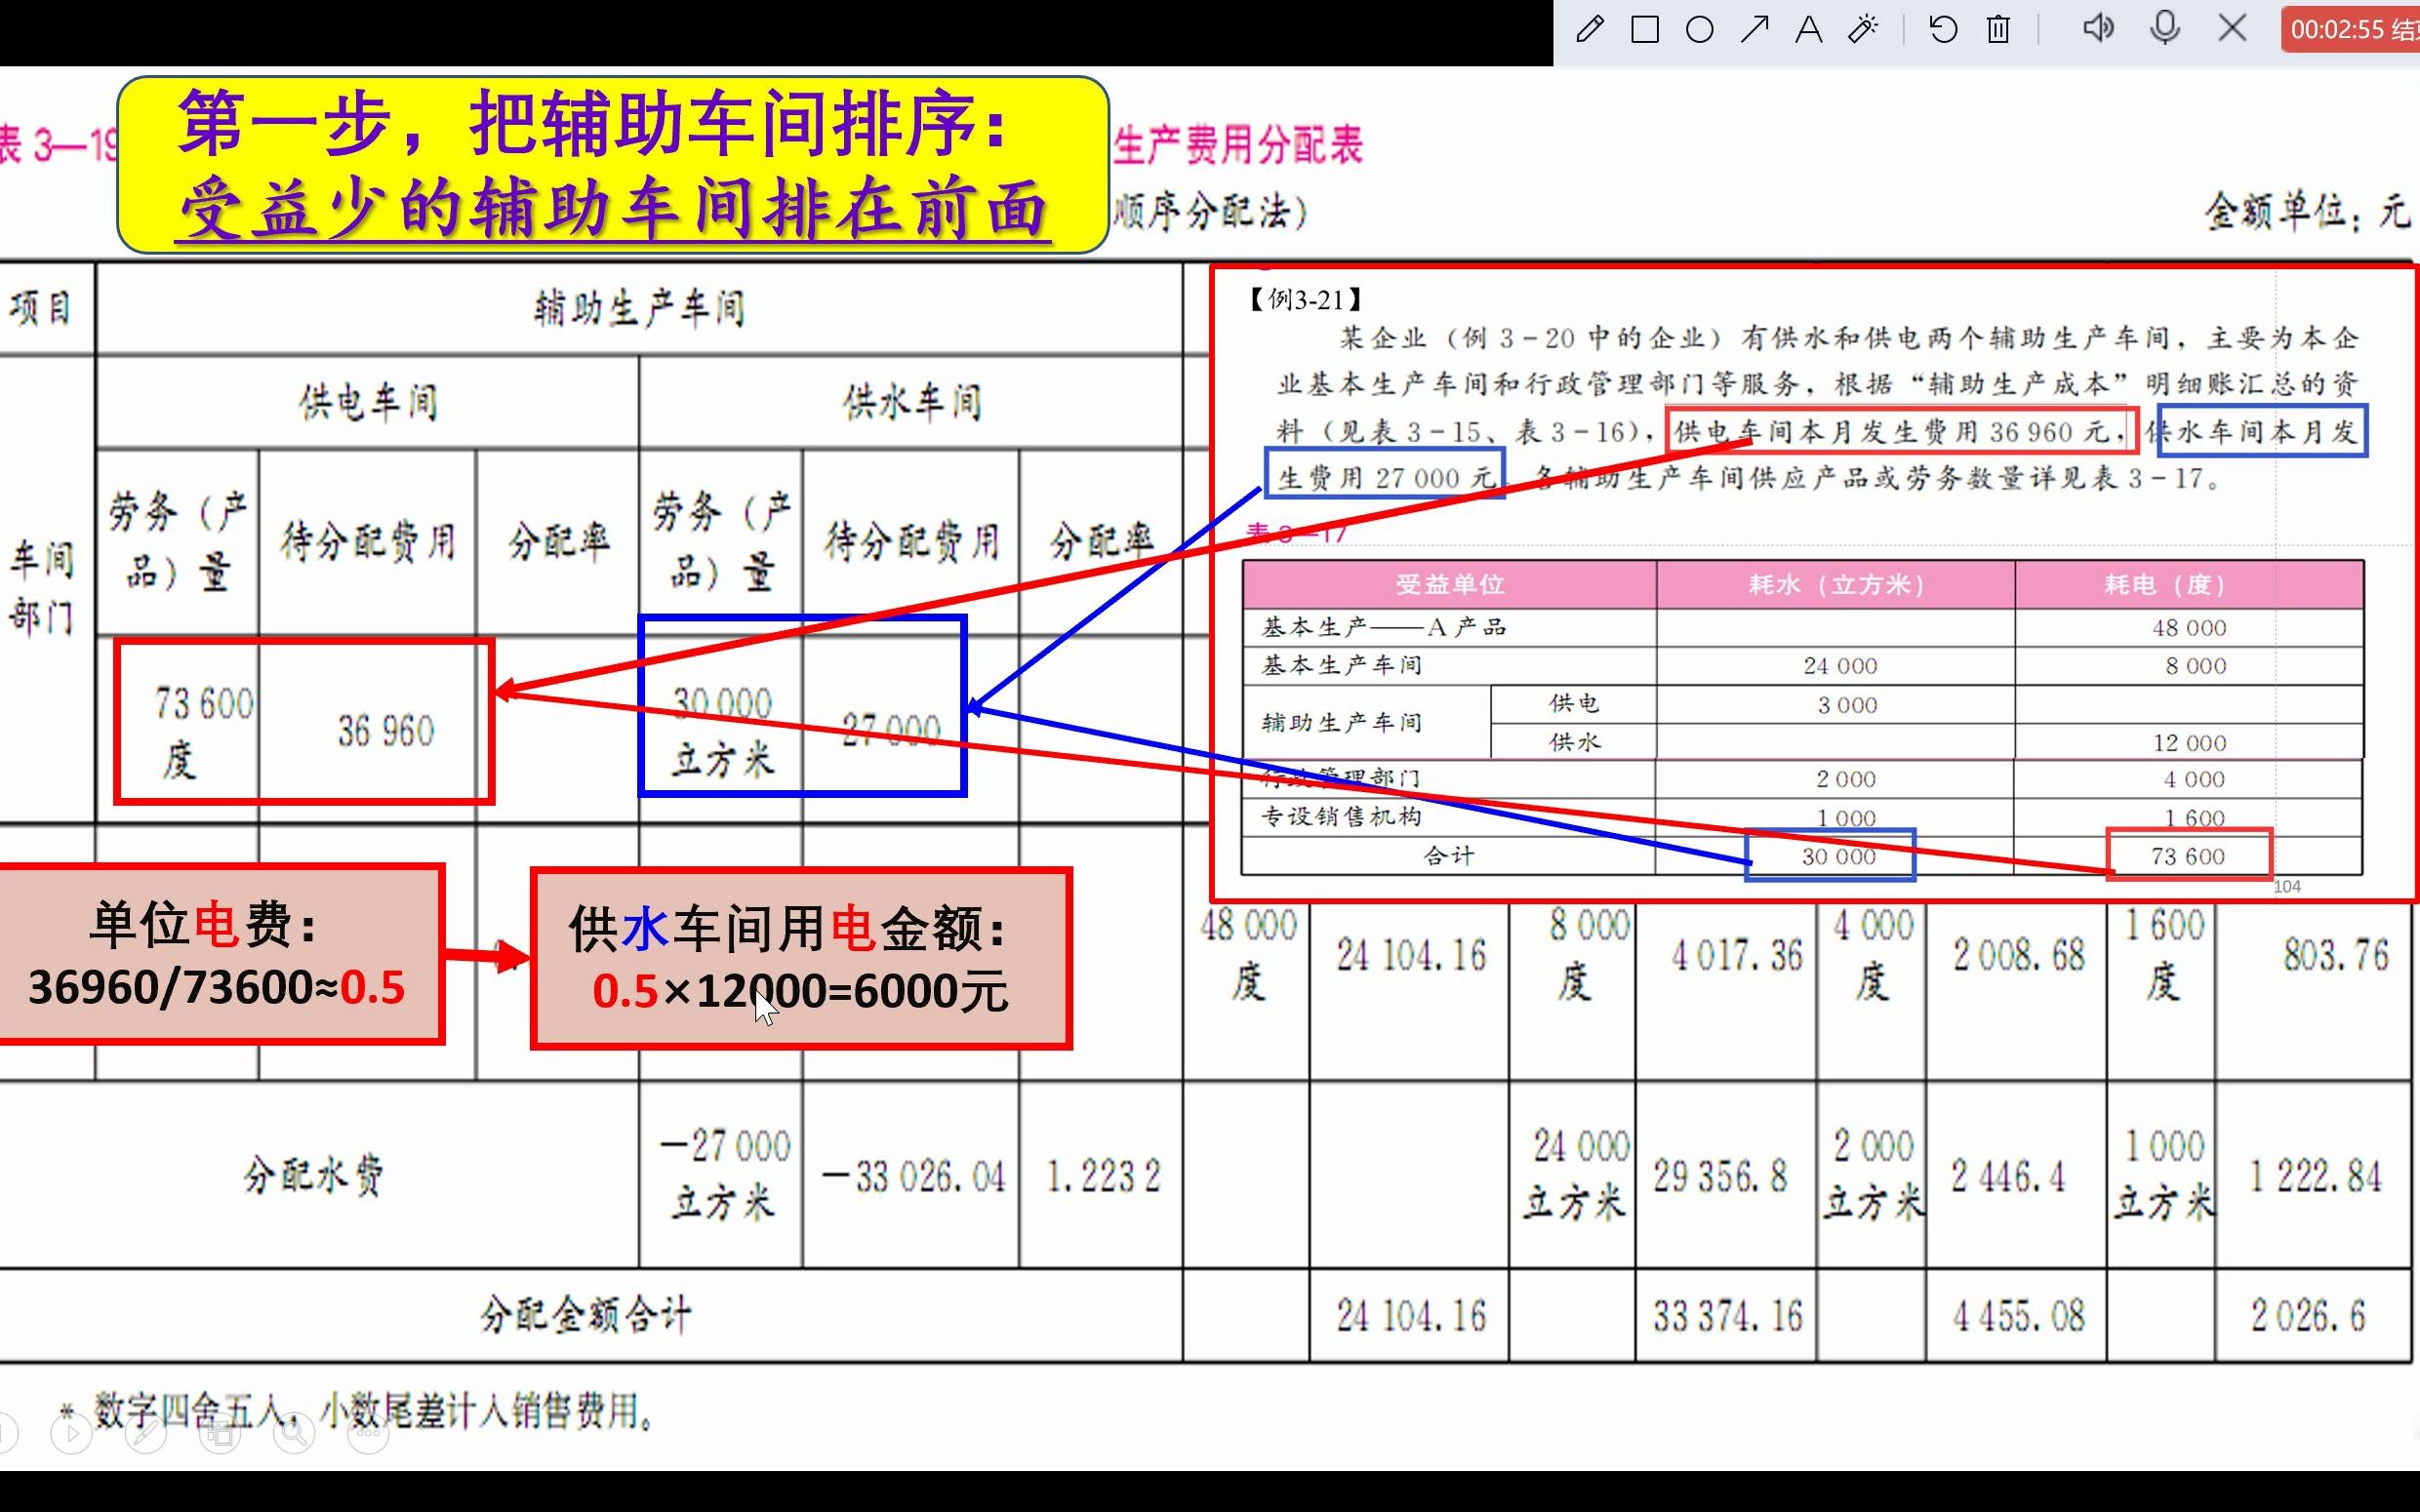Open slideshow more options menu
The image size is (2420, 1512).
click(x=368, y=1435)
